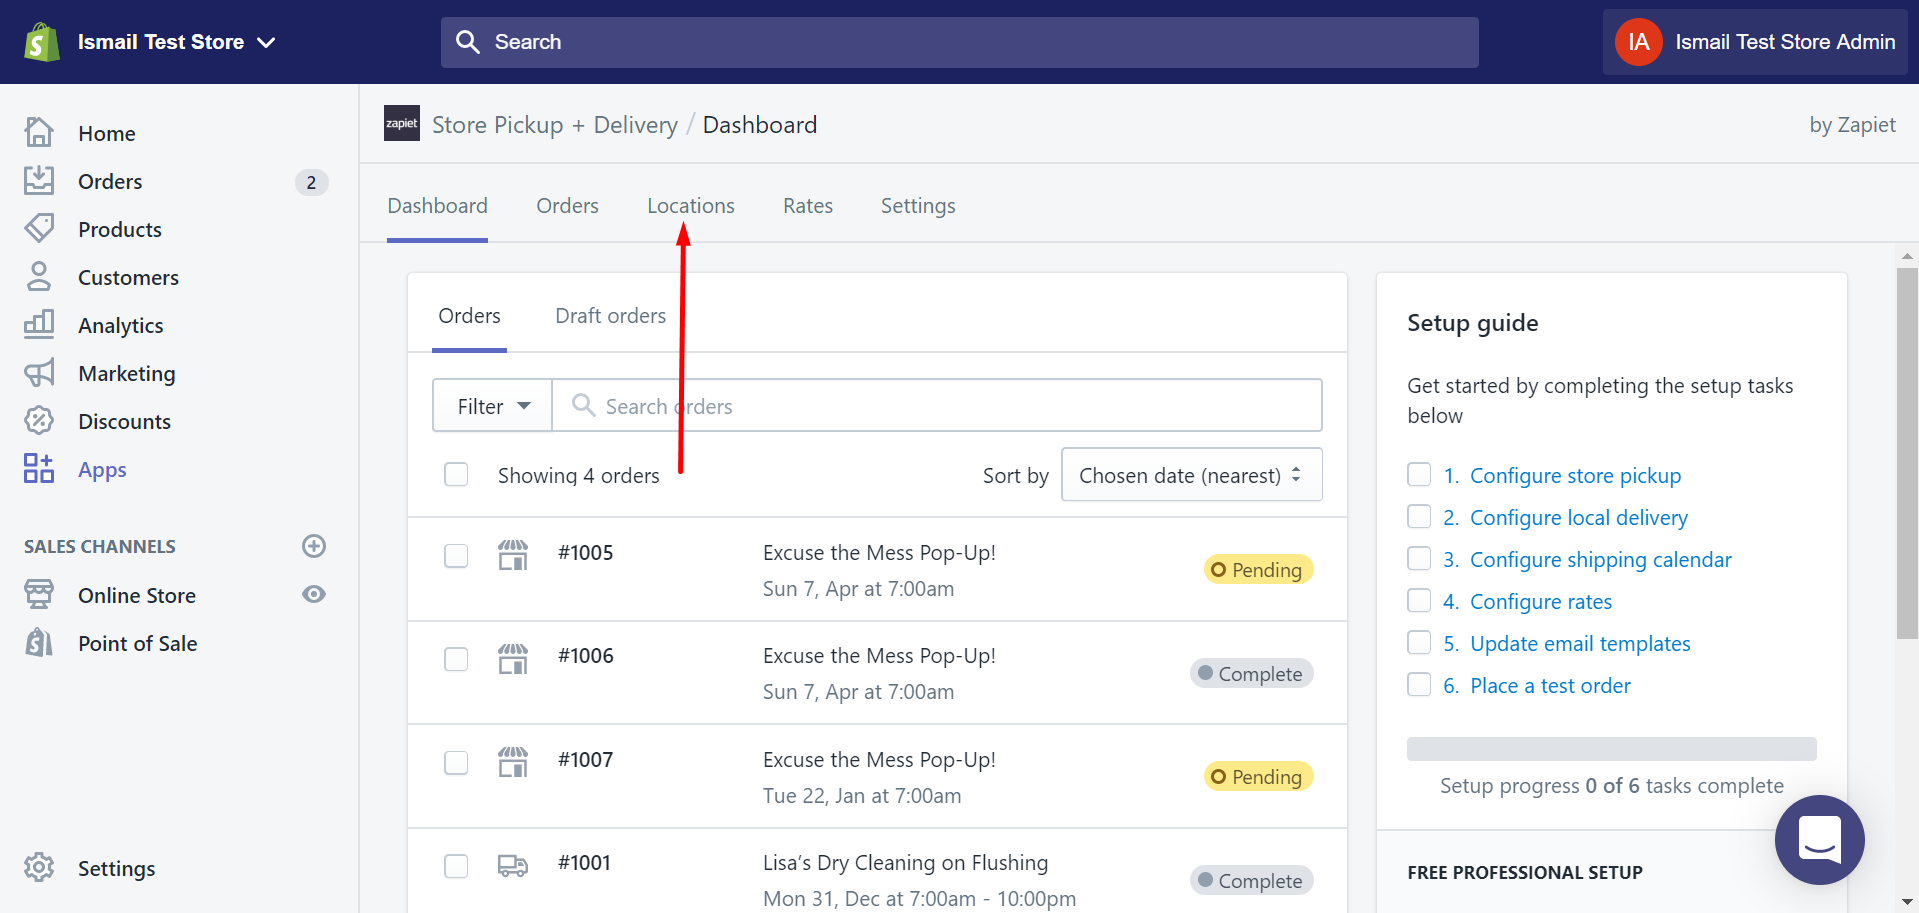Open the Sort by Chosen date dropdown
This screenshot has height=913, width=1919.
point(1192,474)
